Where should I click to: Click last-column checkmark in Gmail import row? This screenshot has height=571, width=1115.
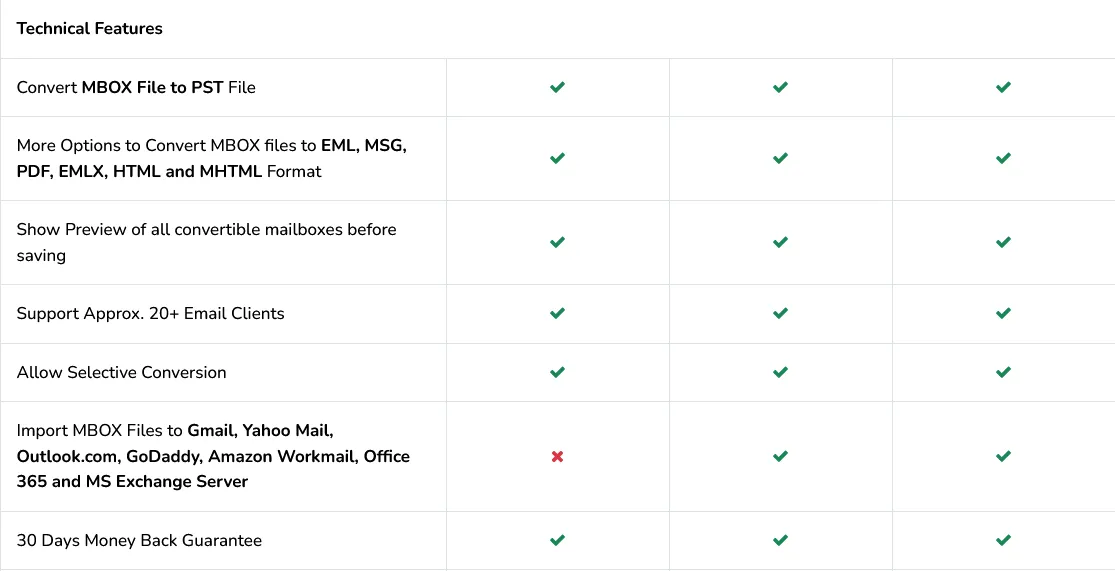tap(1003, 456)
